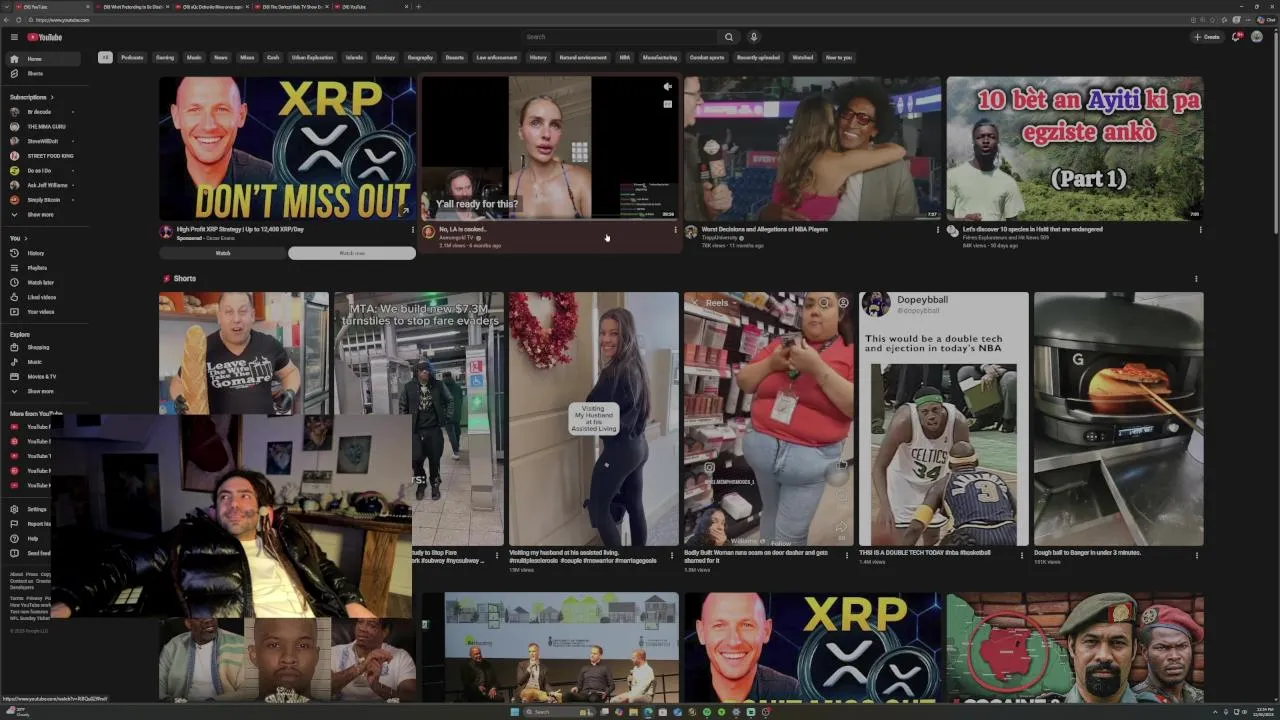Open Help in the sidebar
Screen dimensions: 1280x720
pos(30,538)
